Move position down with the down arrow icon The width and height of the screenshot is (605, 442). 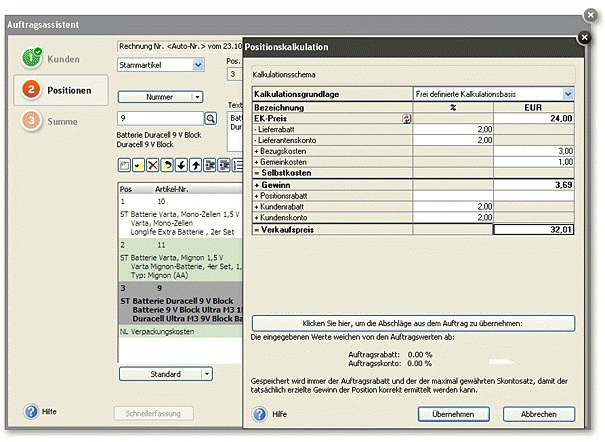(x=181, y=165)
